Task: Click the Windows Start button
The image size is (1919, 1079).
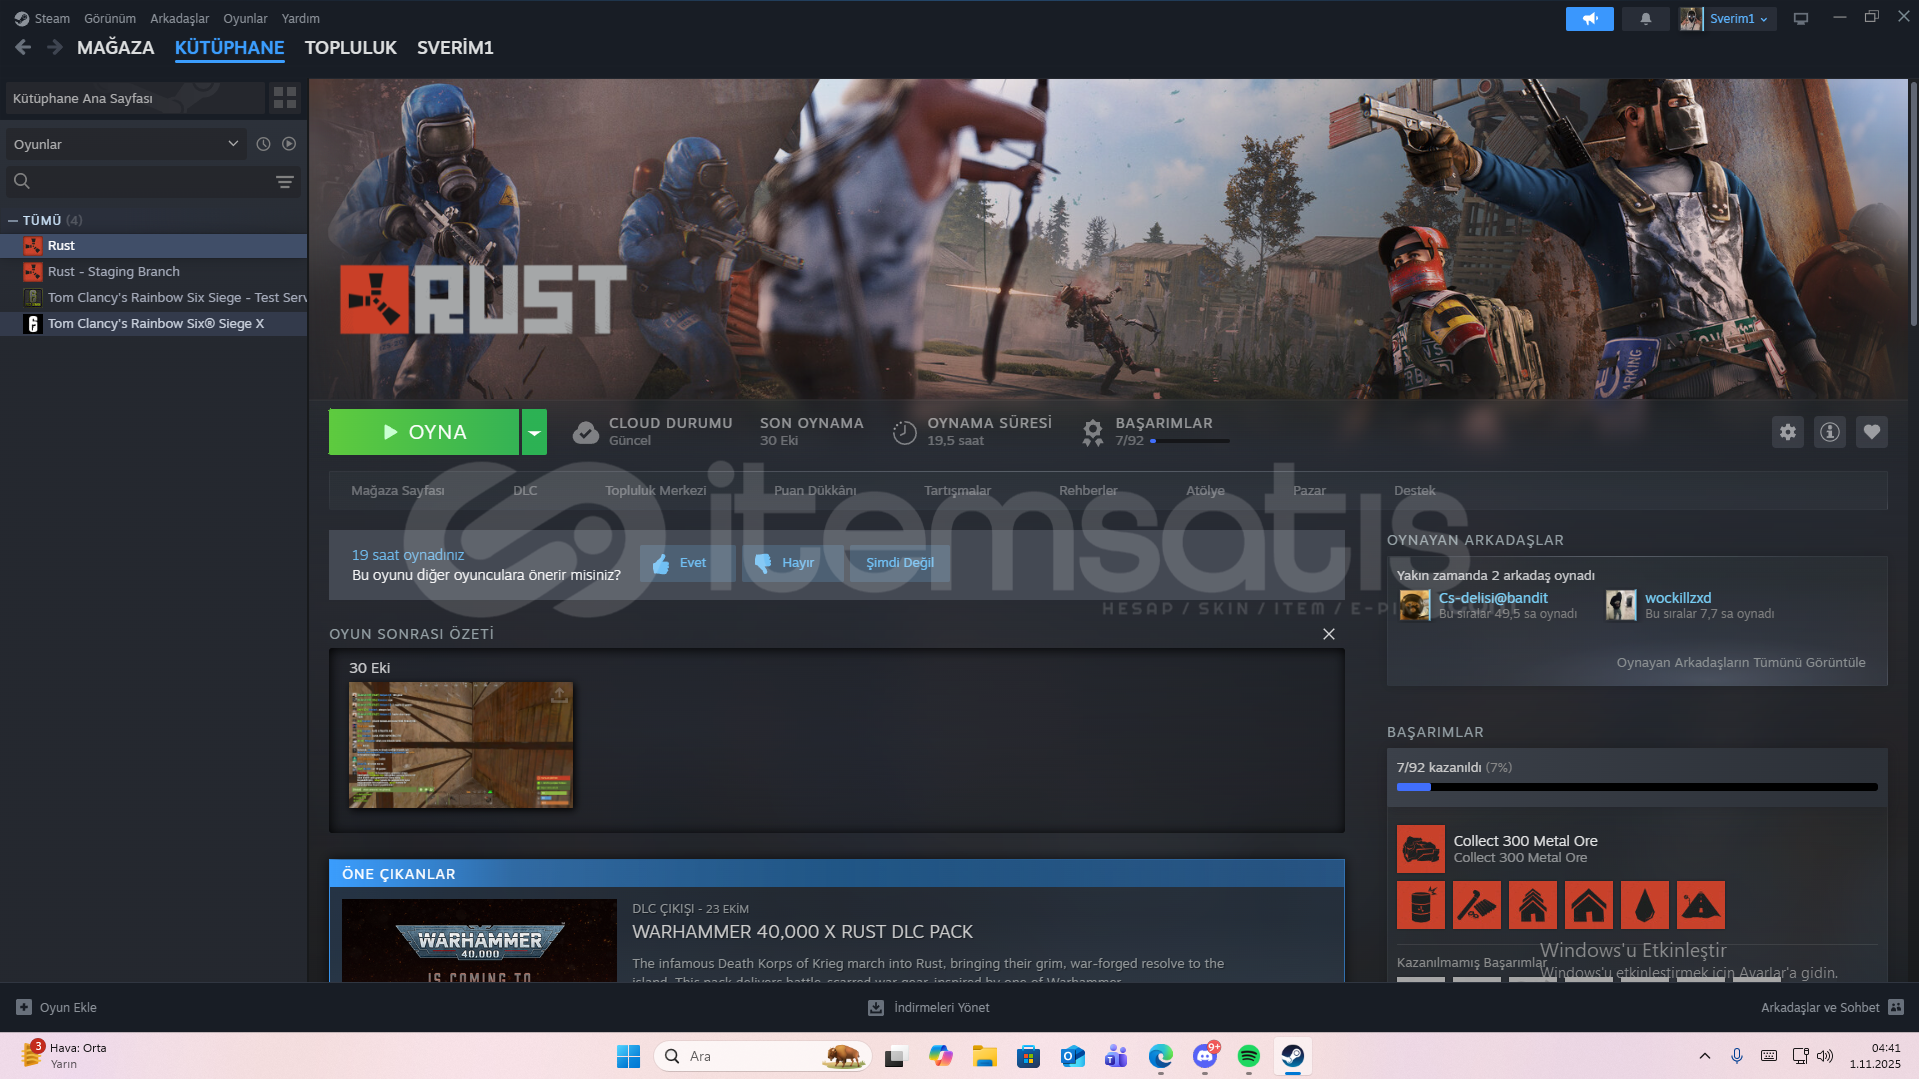Action: (629, 1056)
